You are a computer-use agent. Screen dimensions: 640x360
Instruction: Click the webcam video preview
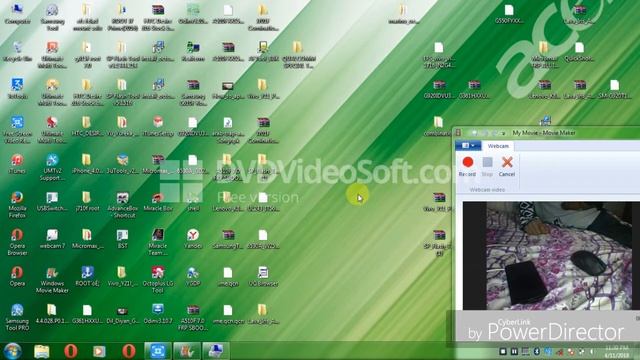click(x=551, y=256)
